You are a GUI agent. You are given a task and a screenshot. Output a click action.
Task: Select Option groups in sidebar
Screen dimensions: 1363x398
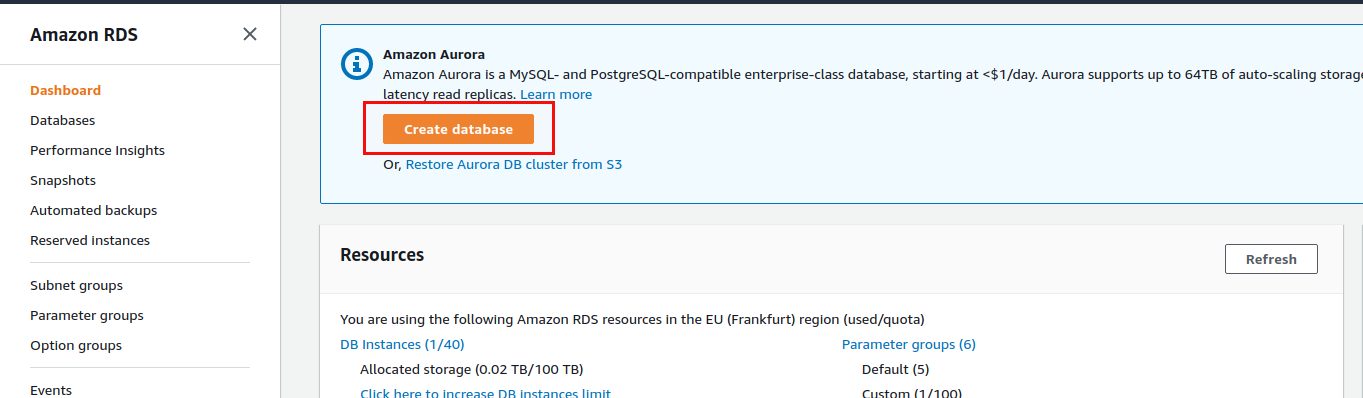click(76, 345)
